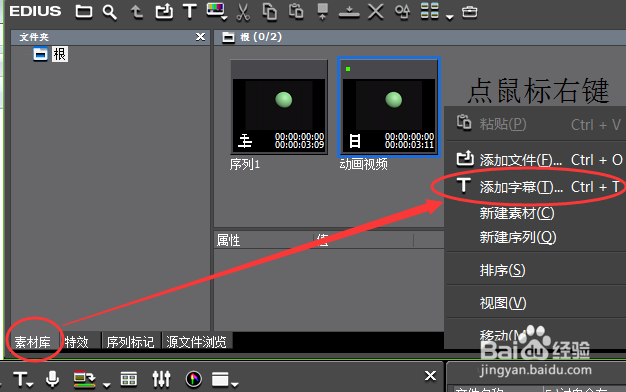Screen dimensions: 626x392
Task: Click the color bar clip creation icon
Action: coord(216,11)
